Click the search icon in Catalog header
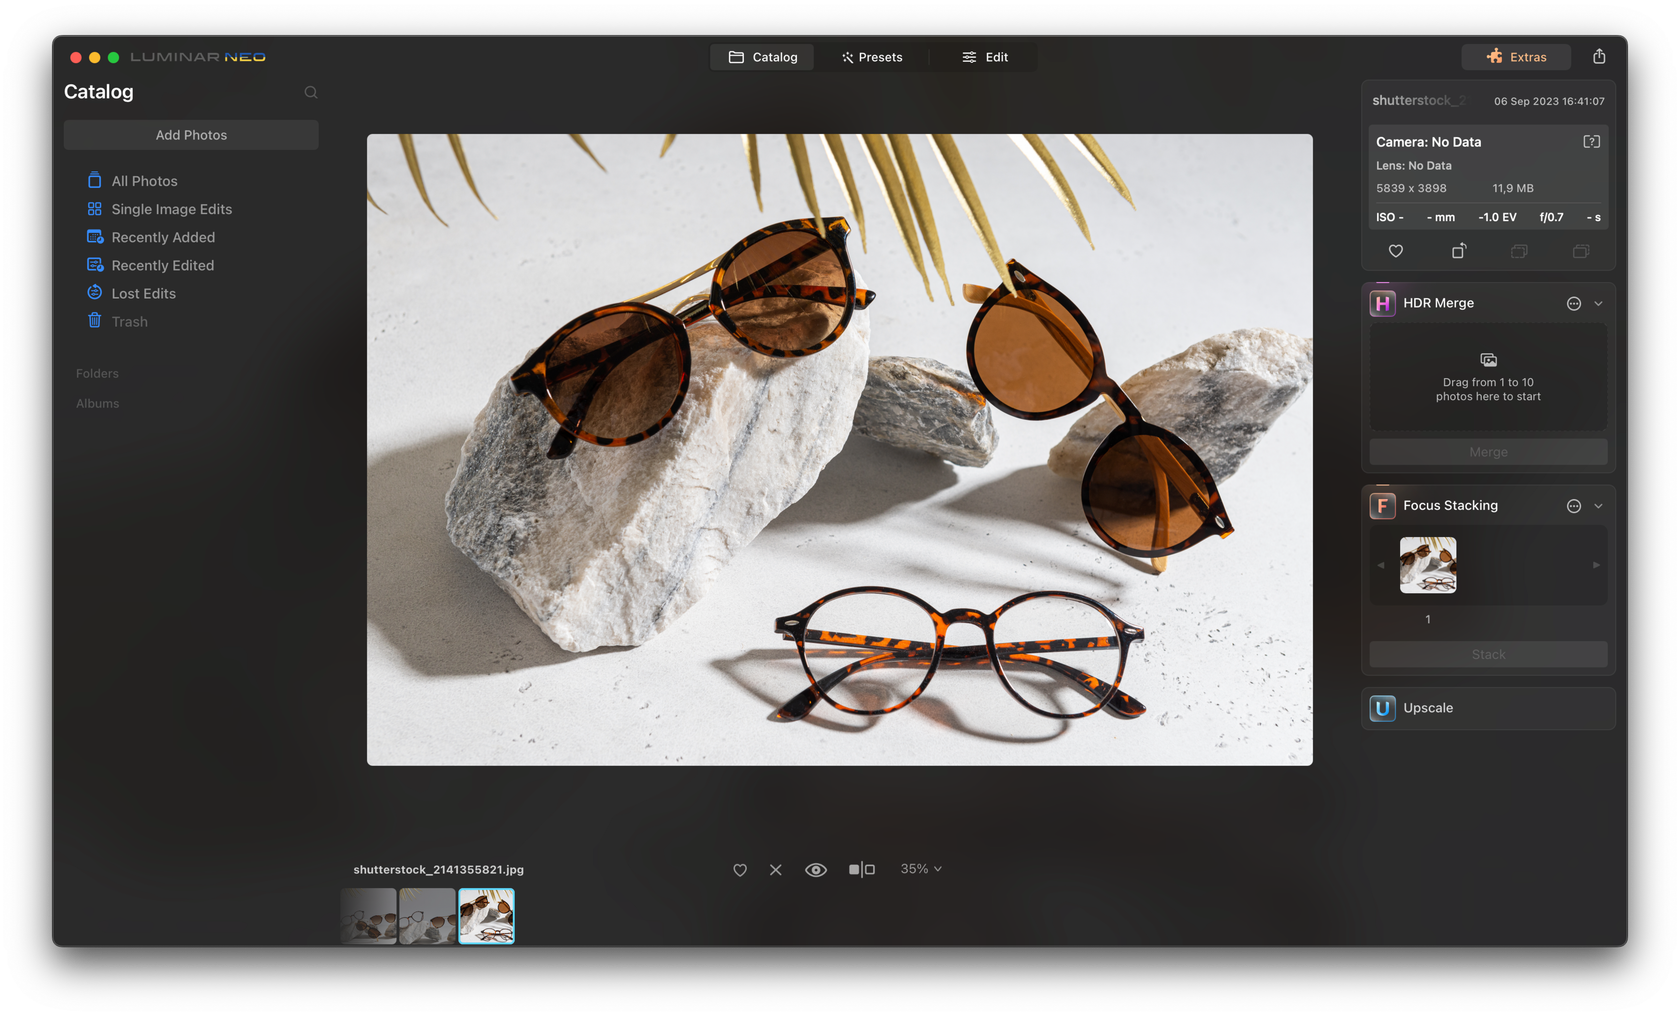The image size is (1680, 1016). click(x=311, y=92)
